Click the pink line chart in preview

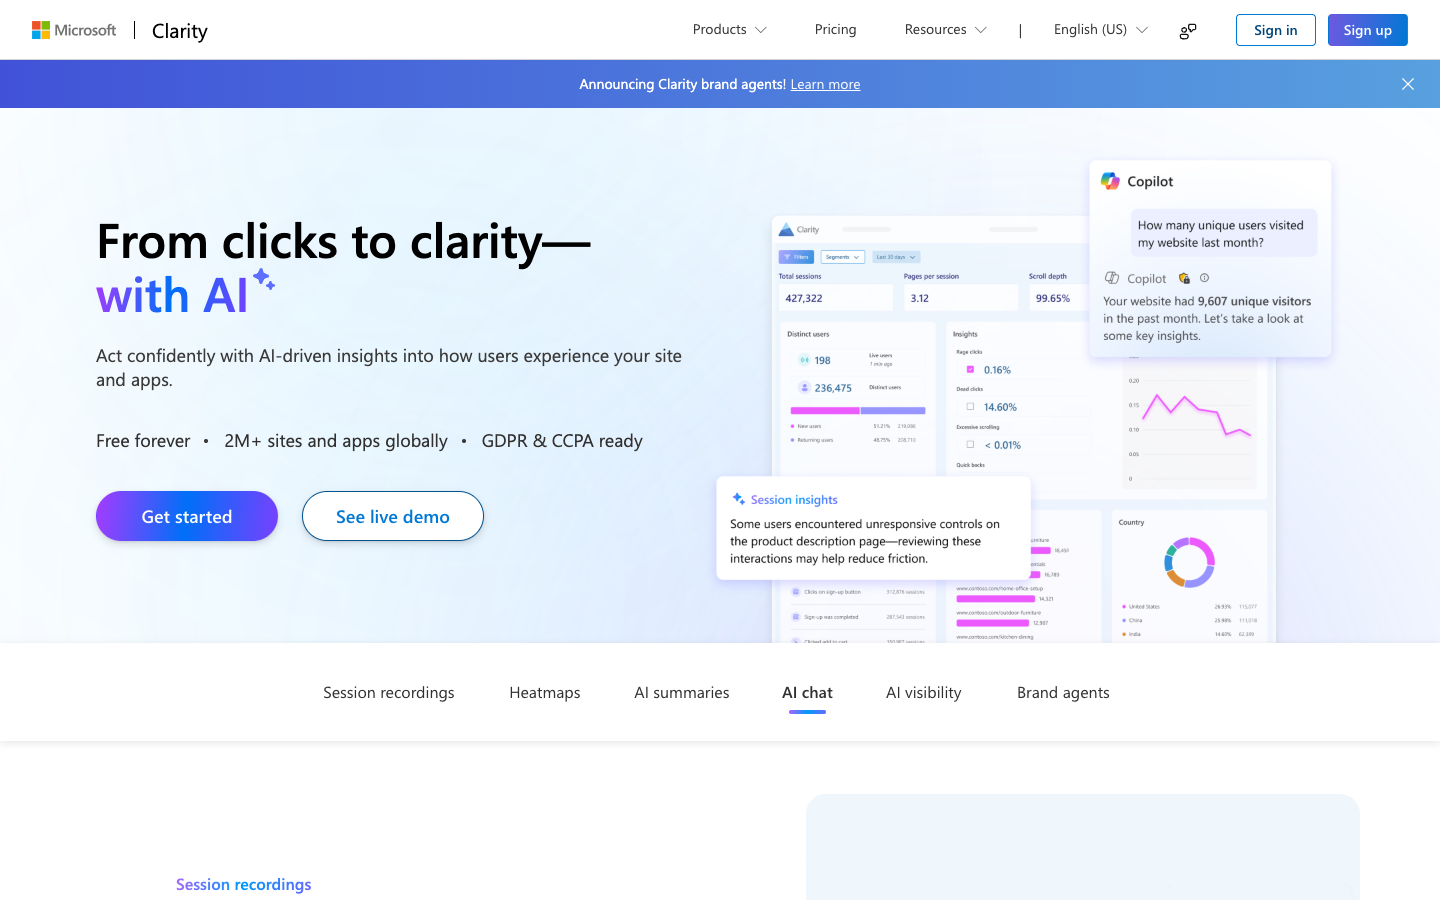[x=1196, y=415]
